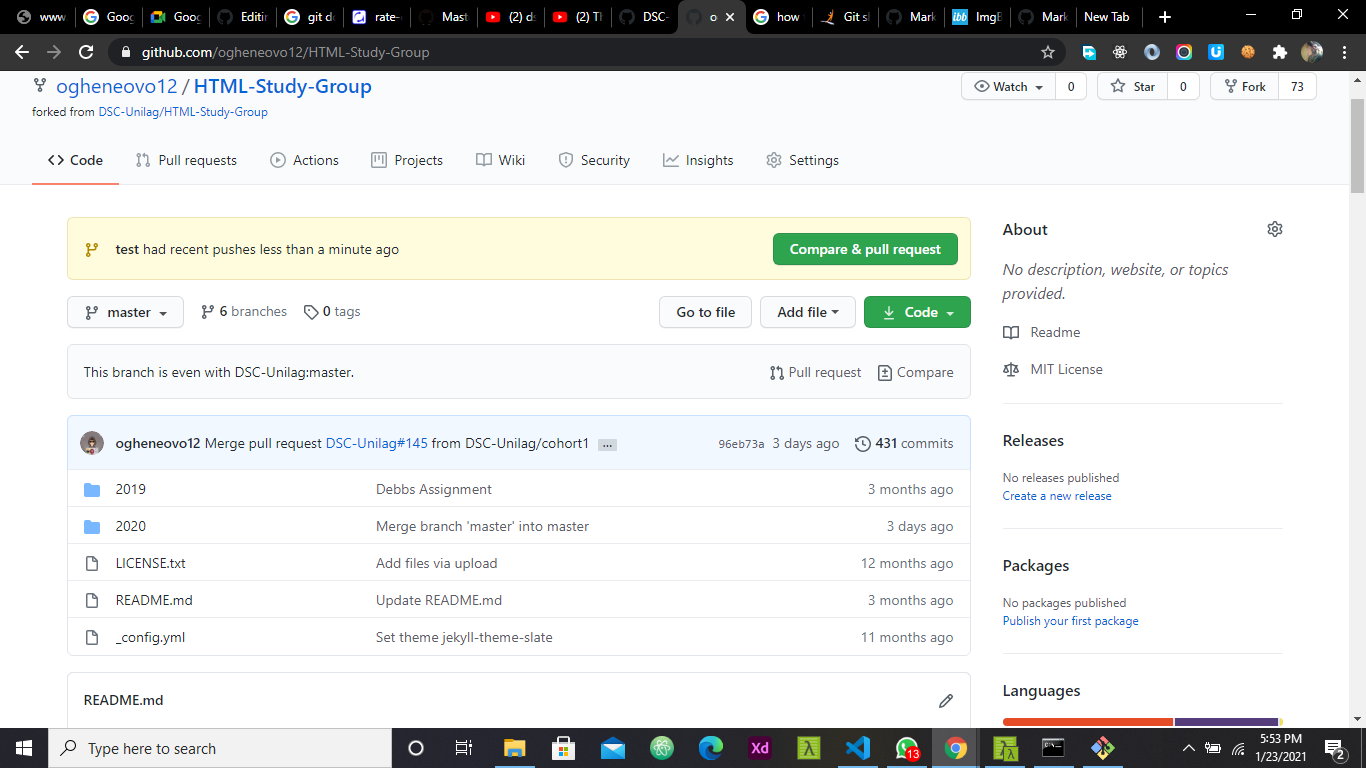Open the green Code clone dropdown
1366x768 pixels.
click(x=917, y=312)
